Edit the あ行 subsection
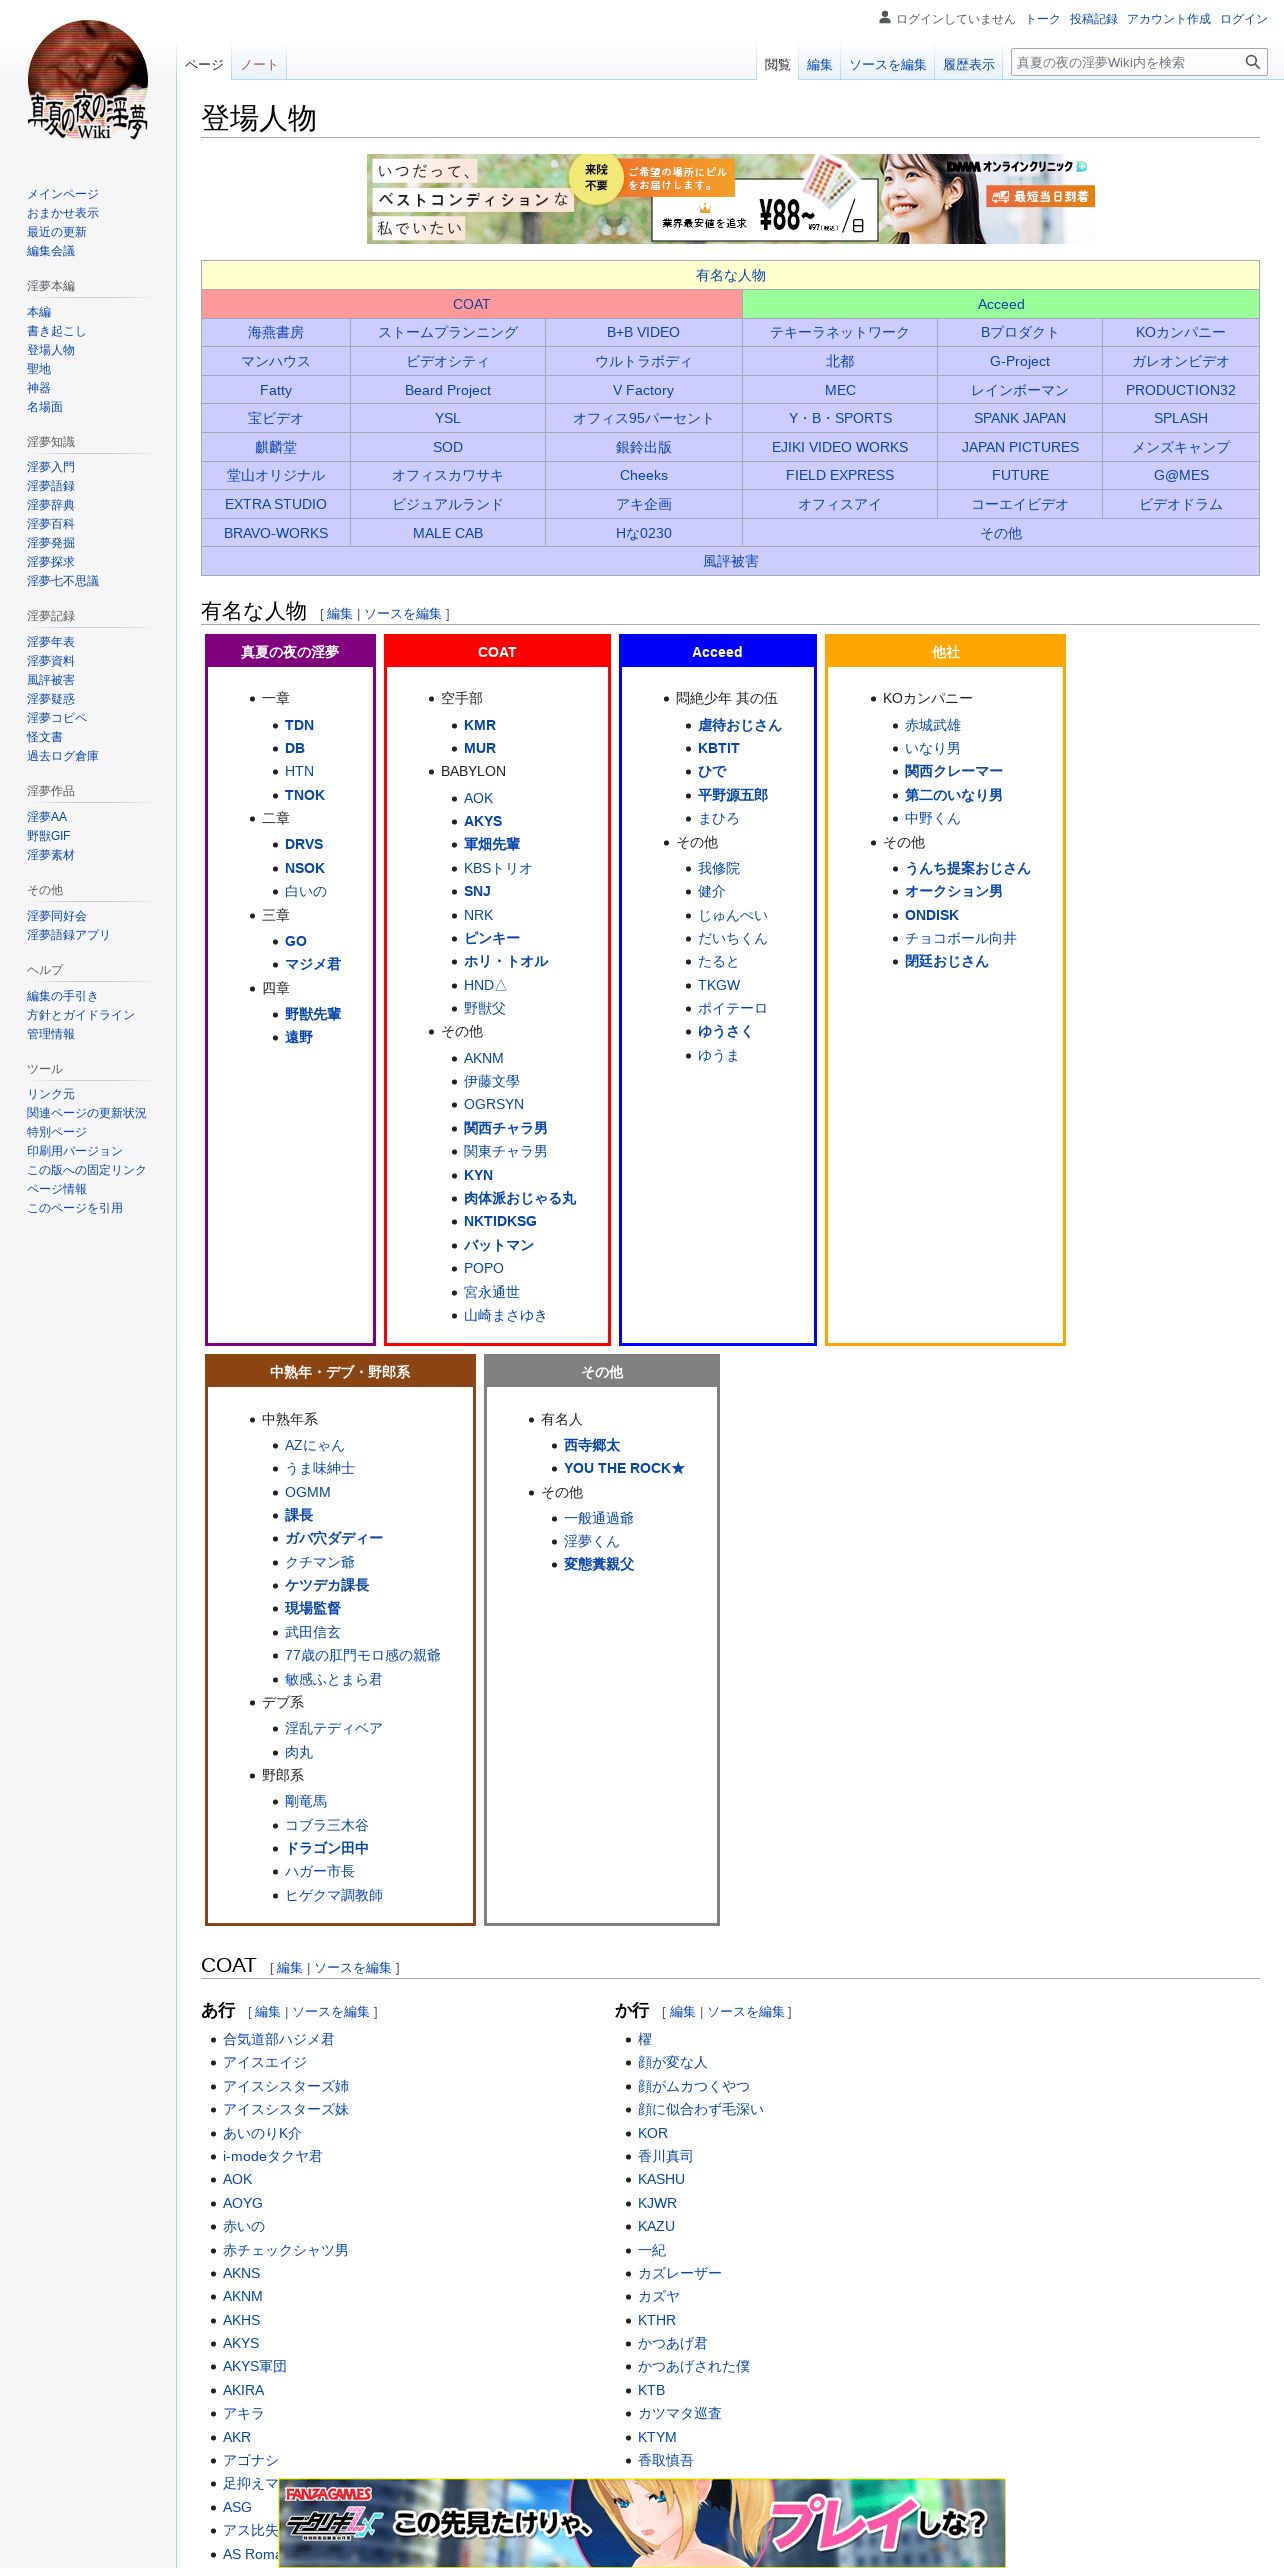The width and height of the screenshot is (1284, 2568). click(x=267, y=2012)
